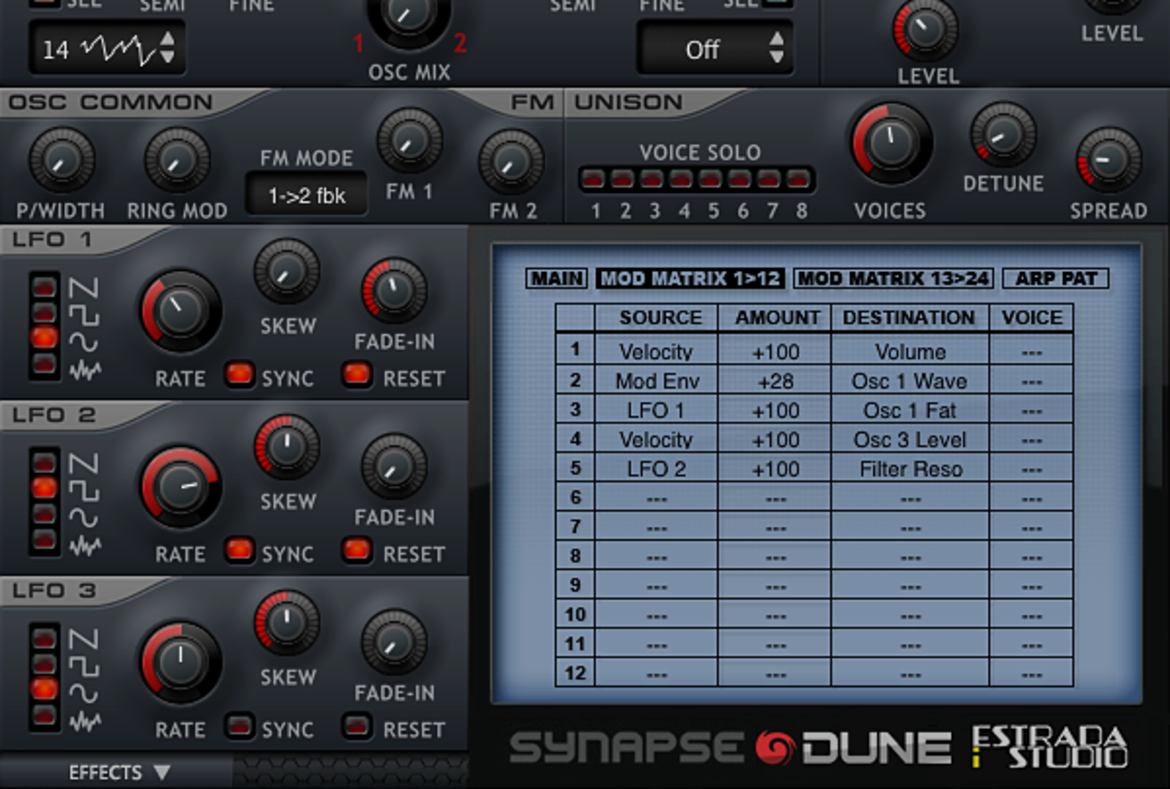
Task: Solo unison voice 6
Action: pos(739,179)
